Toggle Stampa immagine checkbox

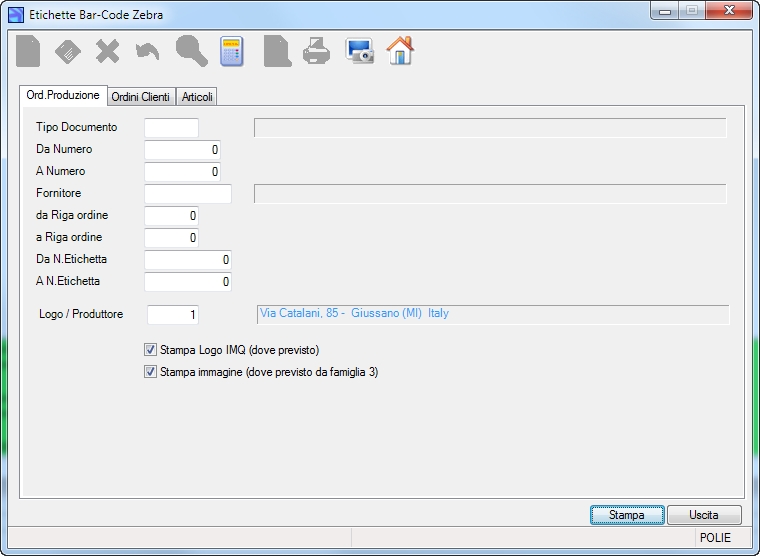pyautogui.click(x=150, y=372)
